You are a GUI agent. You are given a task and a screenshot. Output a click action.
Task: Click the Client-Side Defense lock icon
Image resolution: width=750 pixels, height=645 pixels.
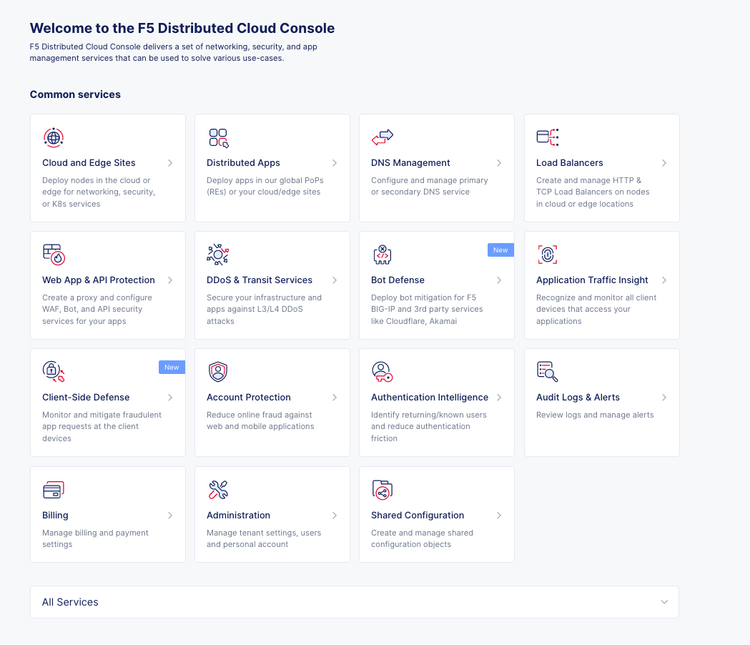pos(53,372)
